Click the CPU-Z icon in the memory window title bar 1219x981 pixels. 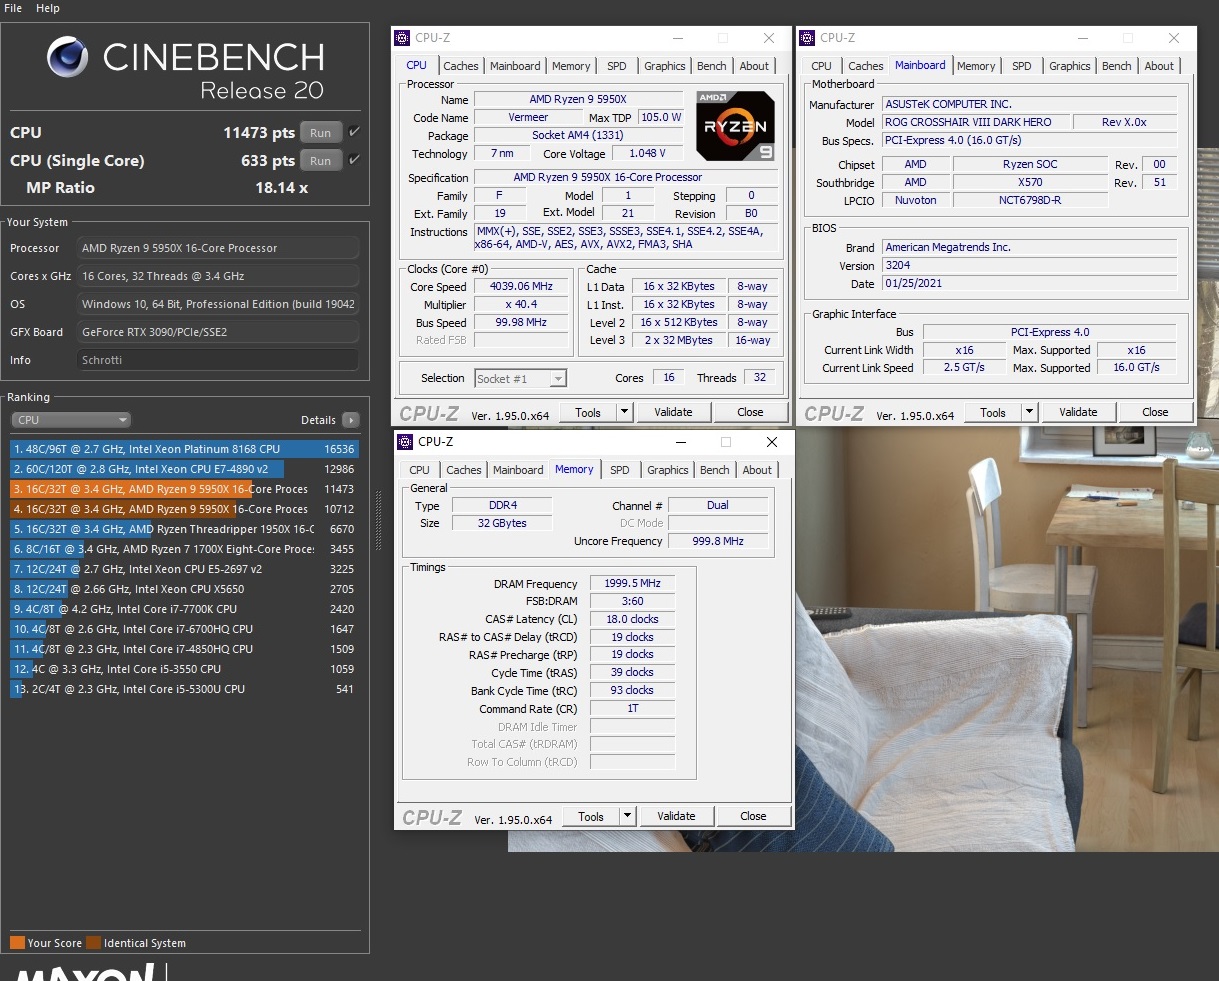[405, 442]
